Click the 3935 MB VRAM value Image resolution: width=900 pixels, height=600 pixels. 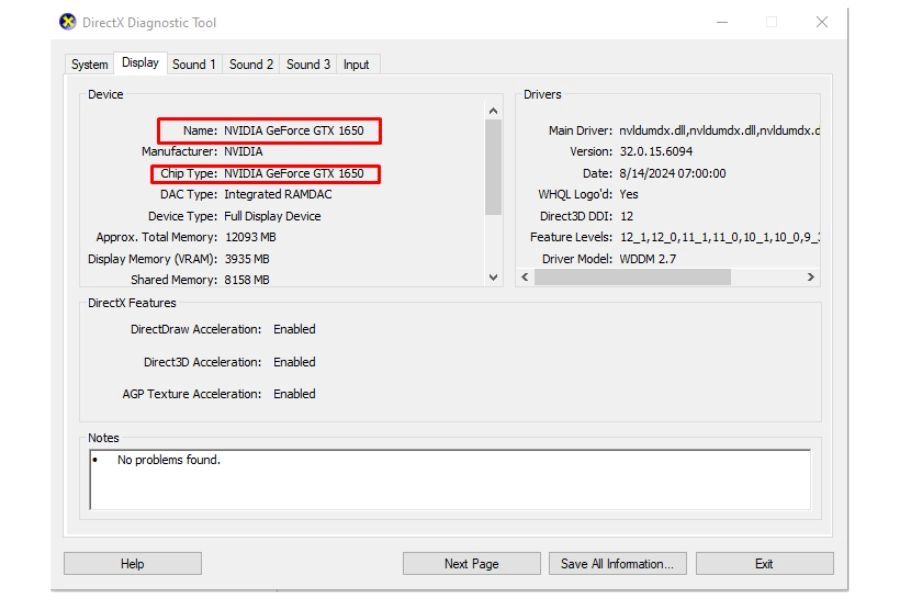click(x=247, y=259)
